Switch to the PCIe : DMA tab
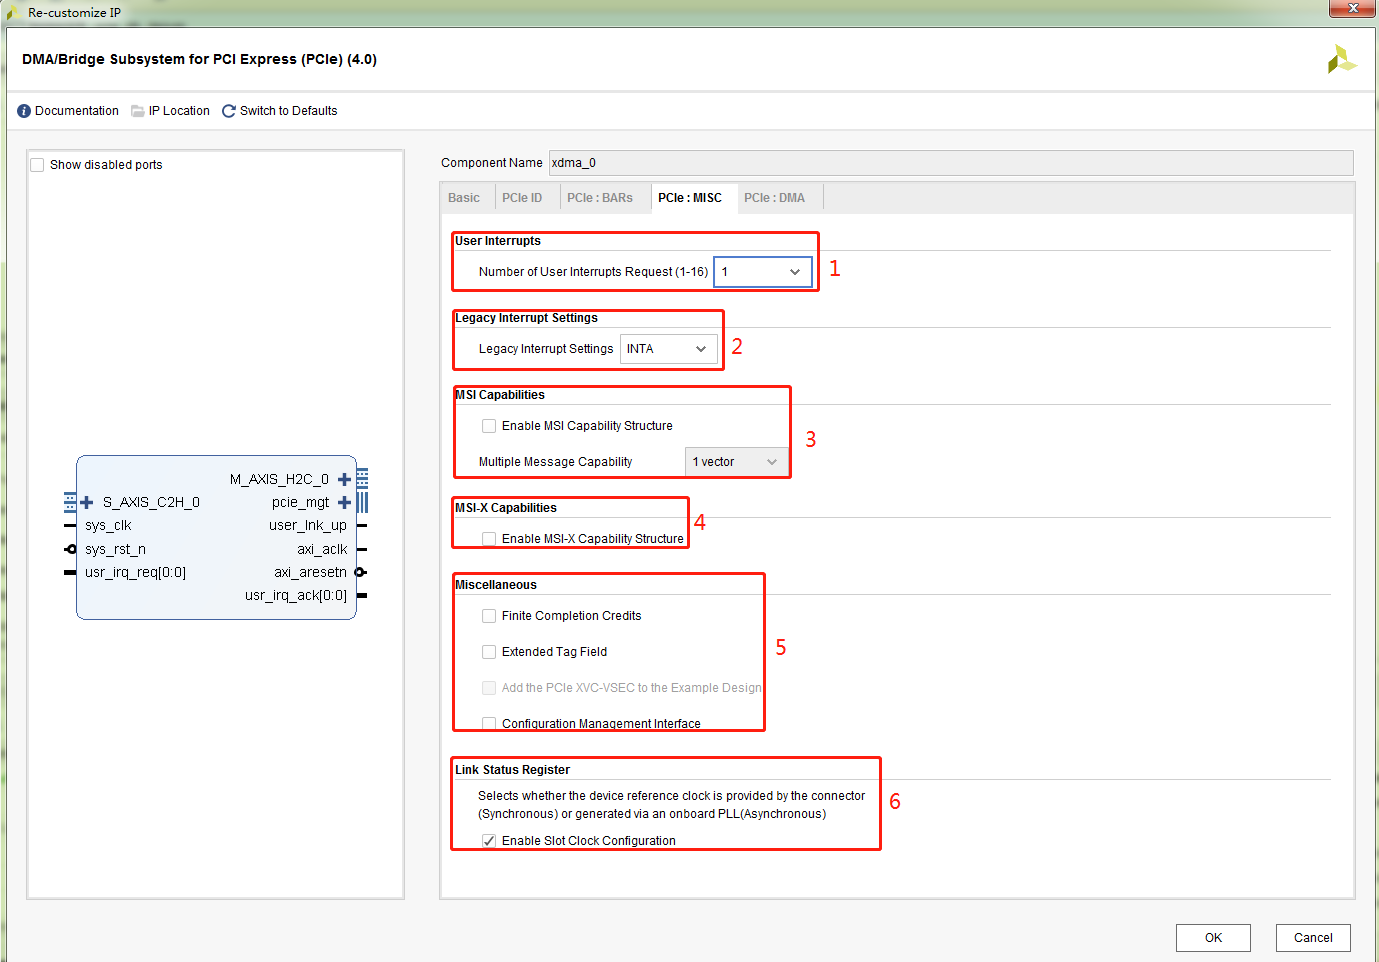 pos(775,198)
